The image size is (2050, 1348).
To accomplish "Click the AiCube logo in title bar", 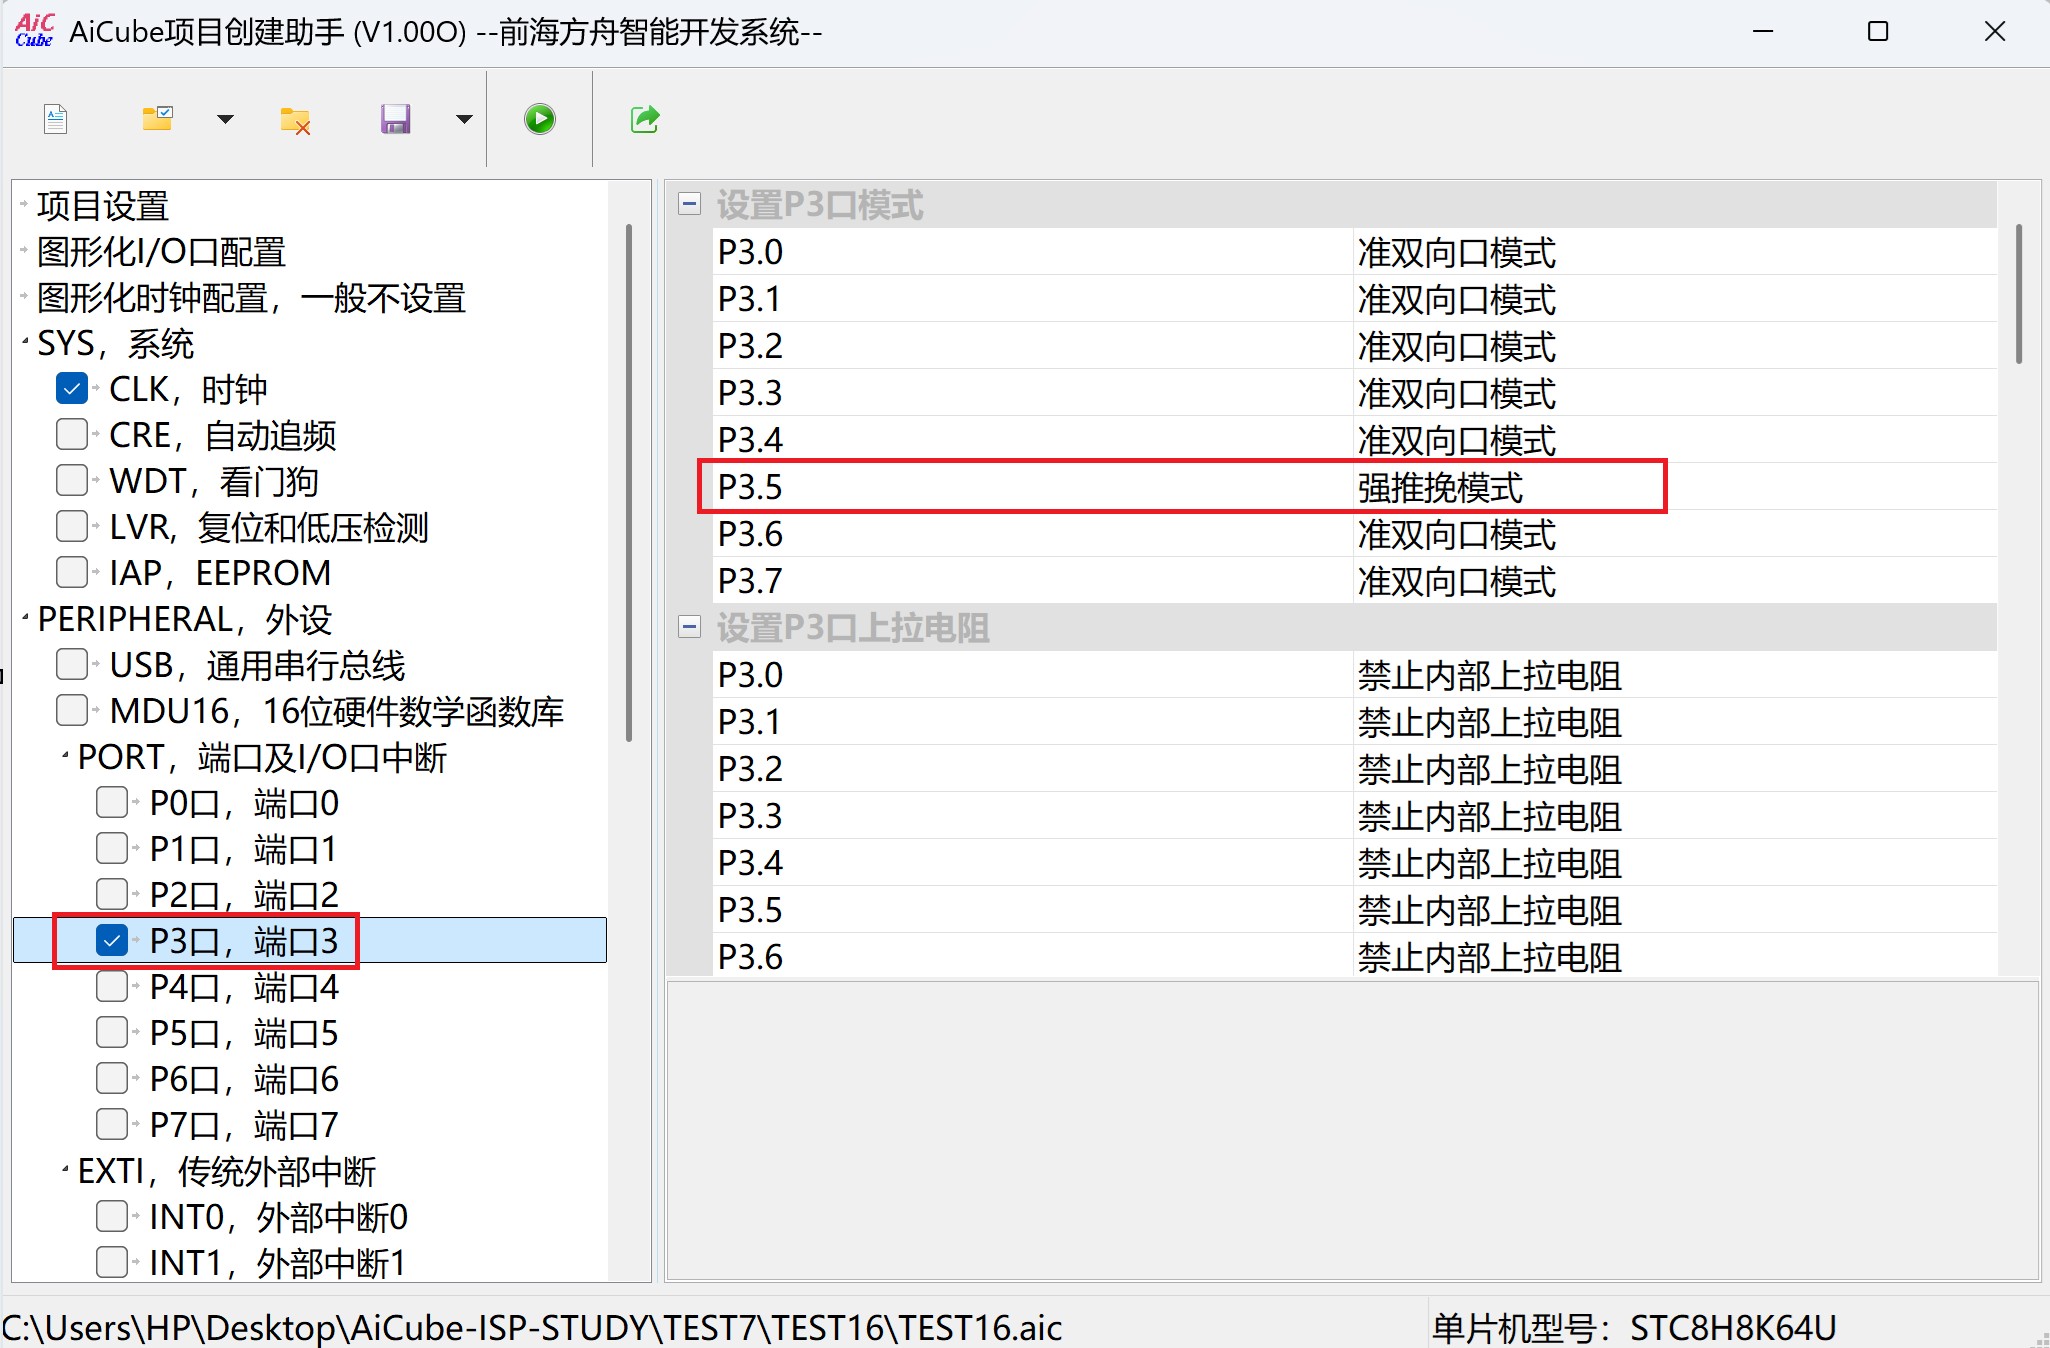I will (x=34, y=31).
